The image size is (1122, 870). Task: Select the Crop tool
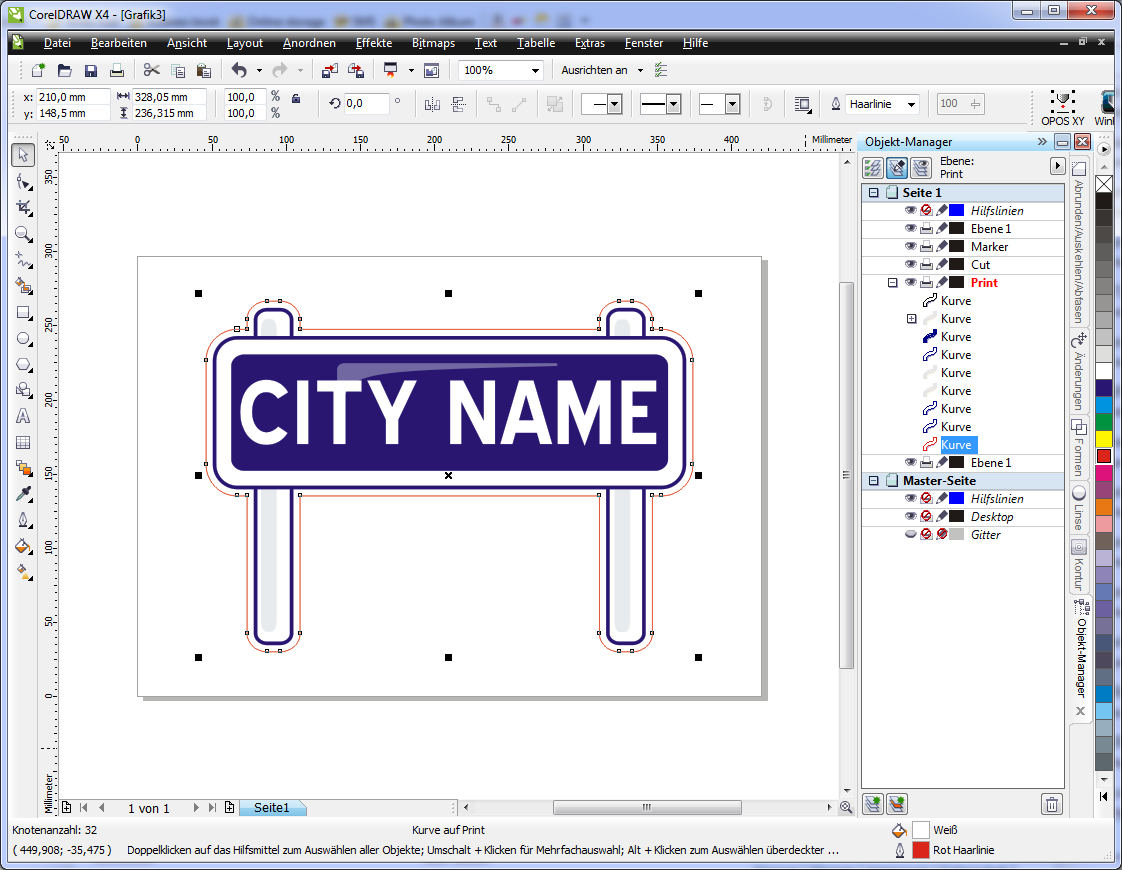[23, 208]
